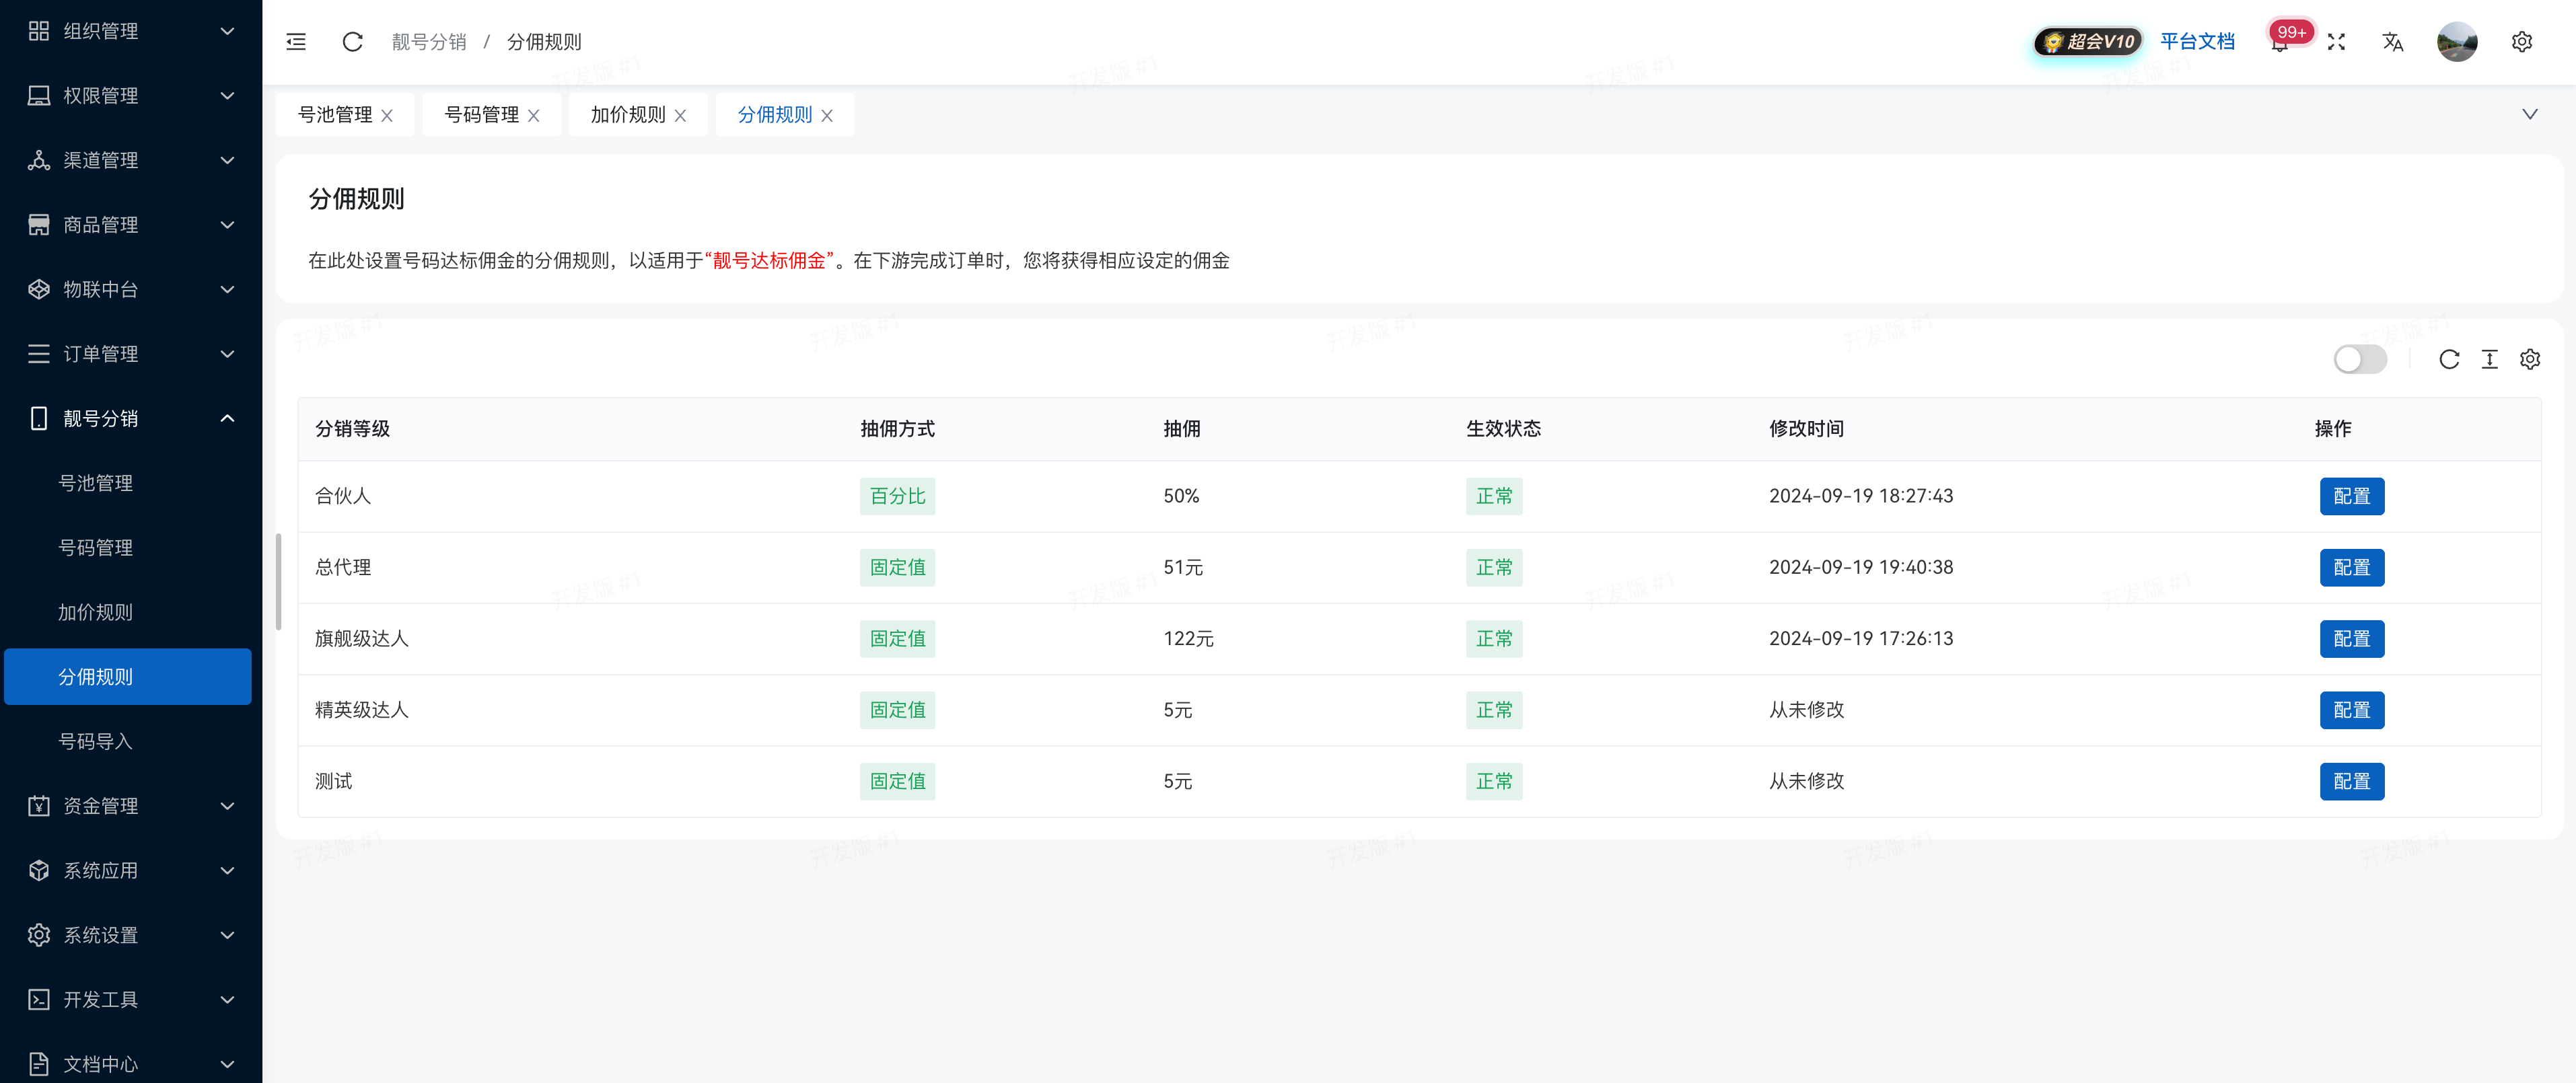The width and height of the screenshot is (2576, 1083).
Task: Turn on the table toggle switch
Action: [x=2361, y=359]
